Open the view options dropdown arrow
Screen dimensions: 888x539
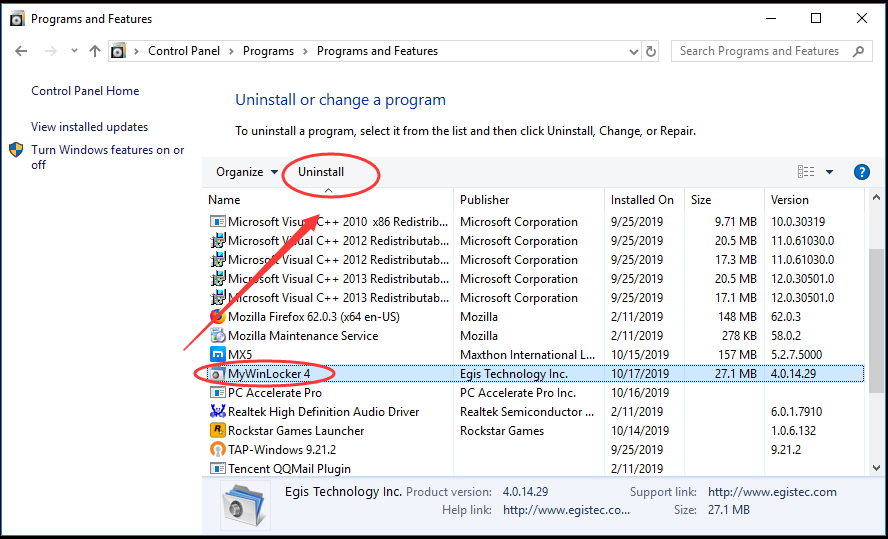point(829,172)
